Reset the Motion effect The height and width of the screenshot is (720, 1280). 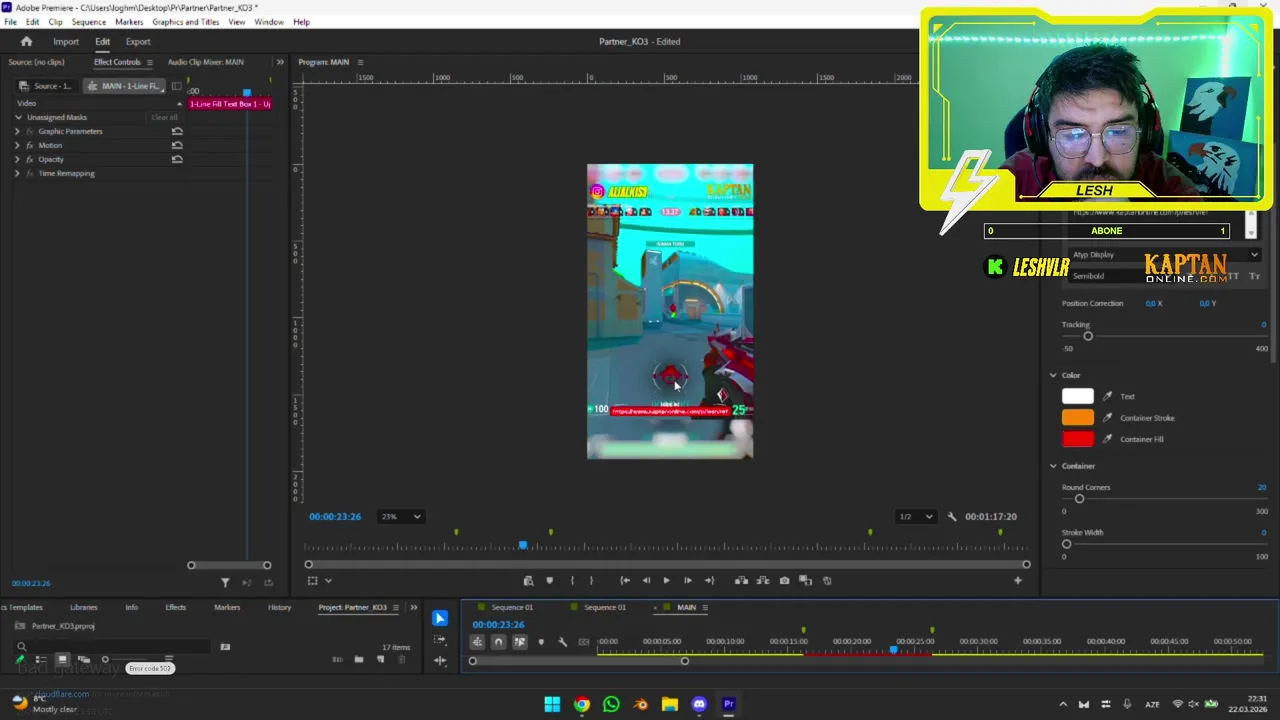click(177, 145)
